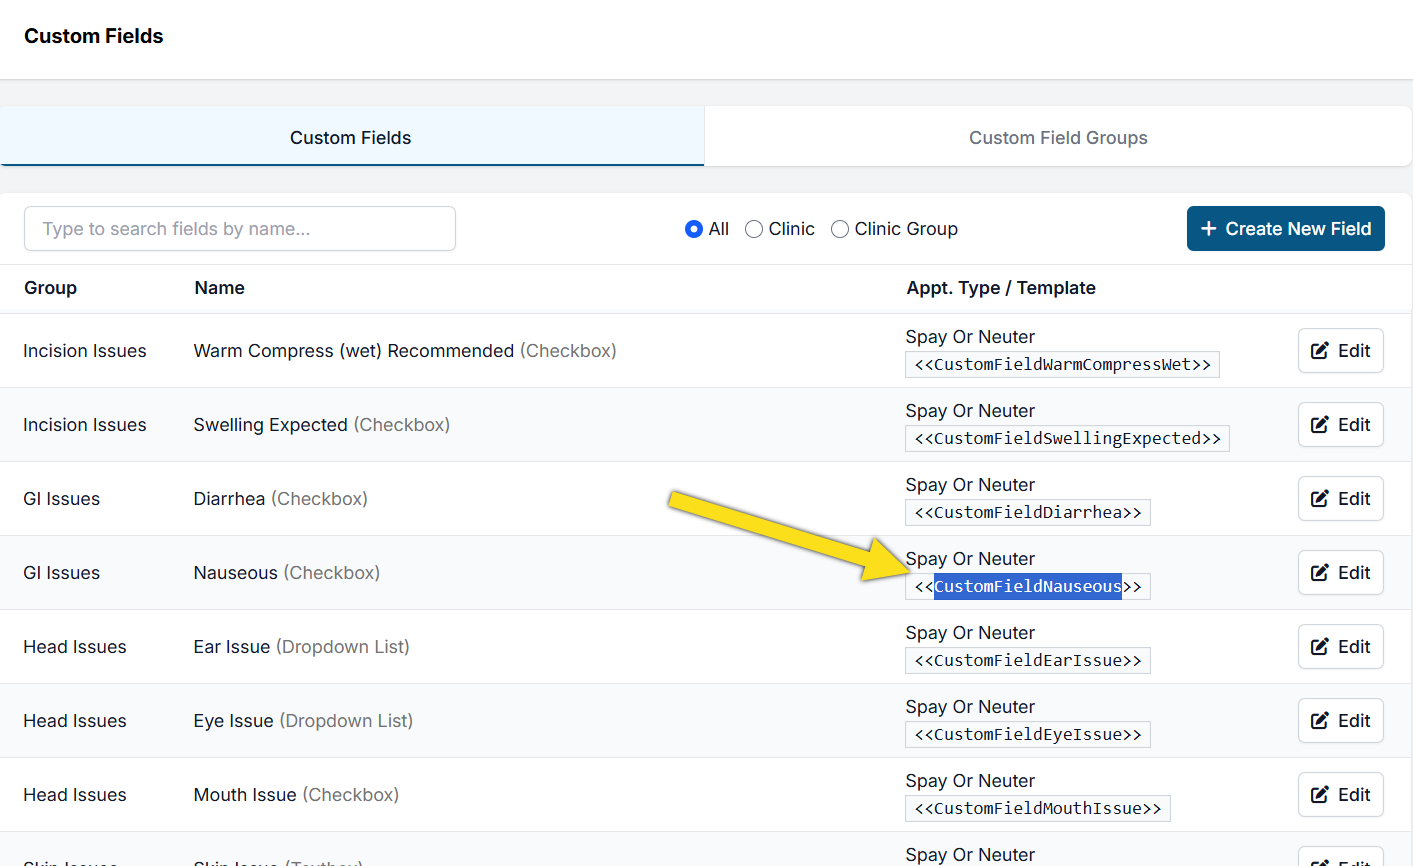The height and width of the screenshot is (866, 1415).
Task: Select the Clinic Group radio filter
Action: pos(840,229)
